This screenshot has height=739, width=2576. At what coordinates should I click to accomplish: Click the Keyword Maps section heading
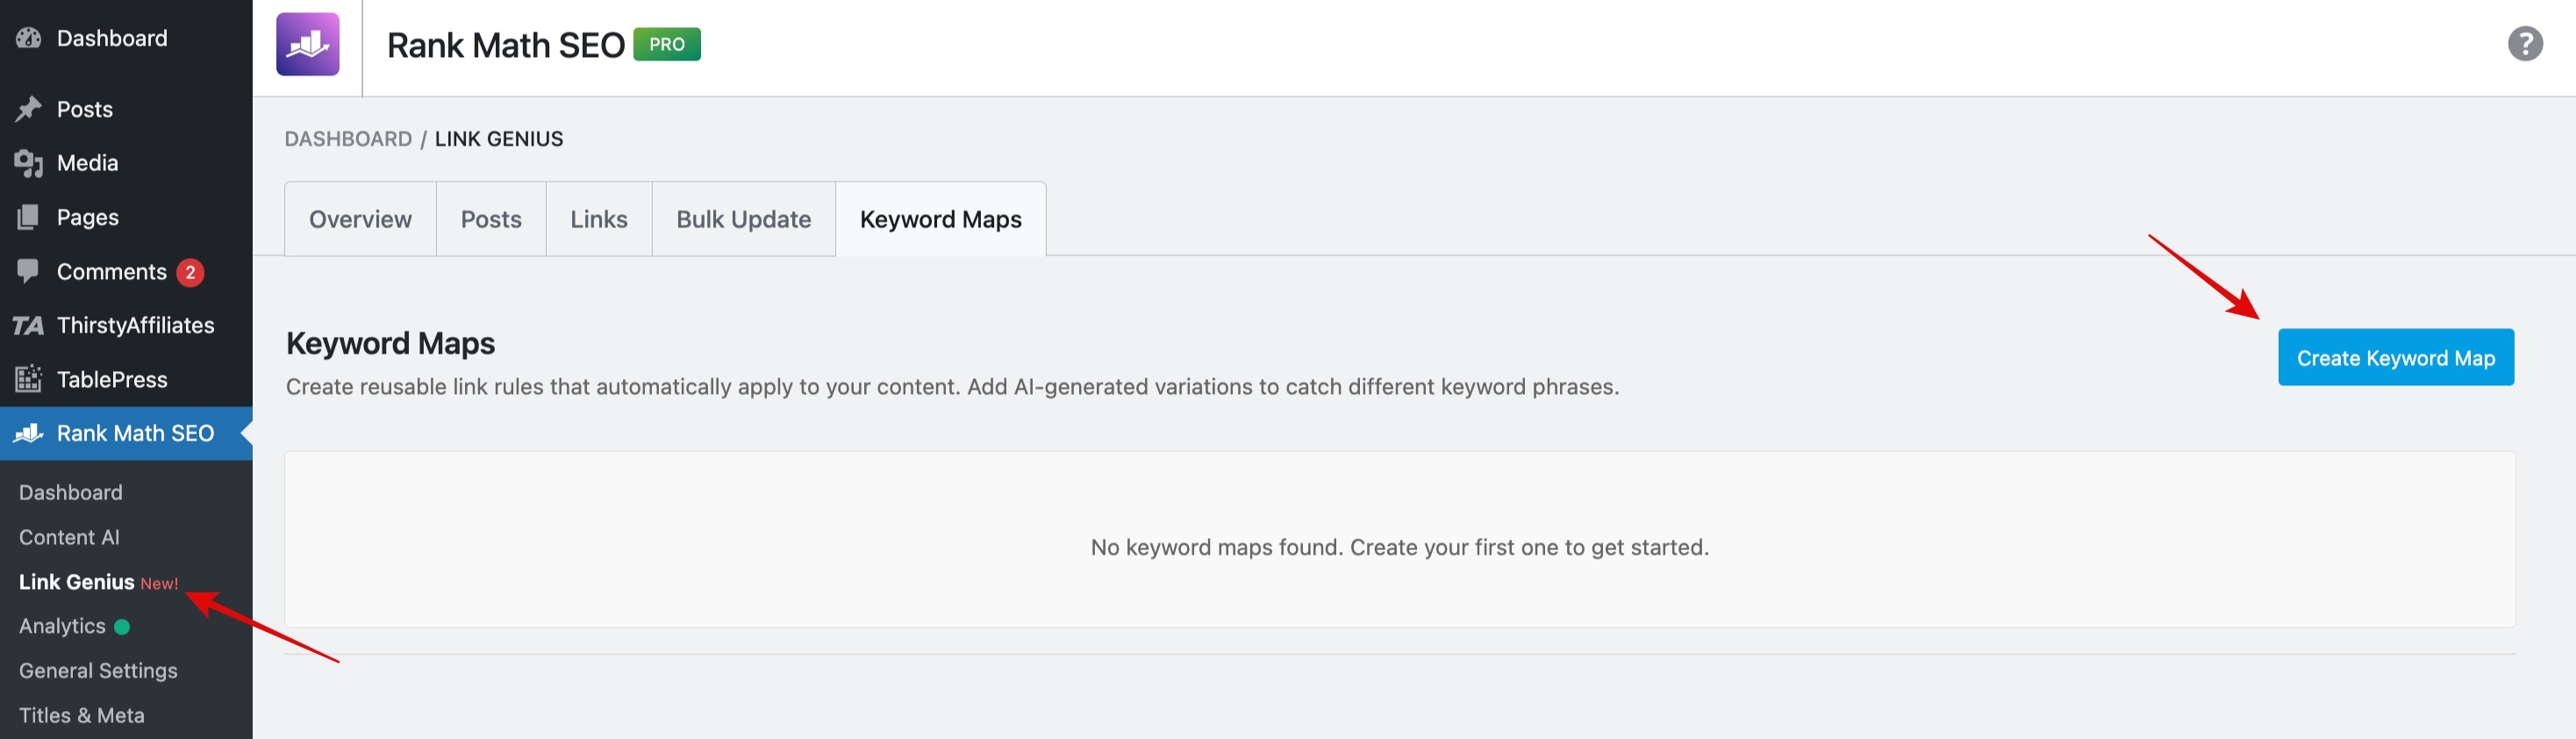coord(390,343)
